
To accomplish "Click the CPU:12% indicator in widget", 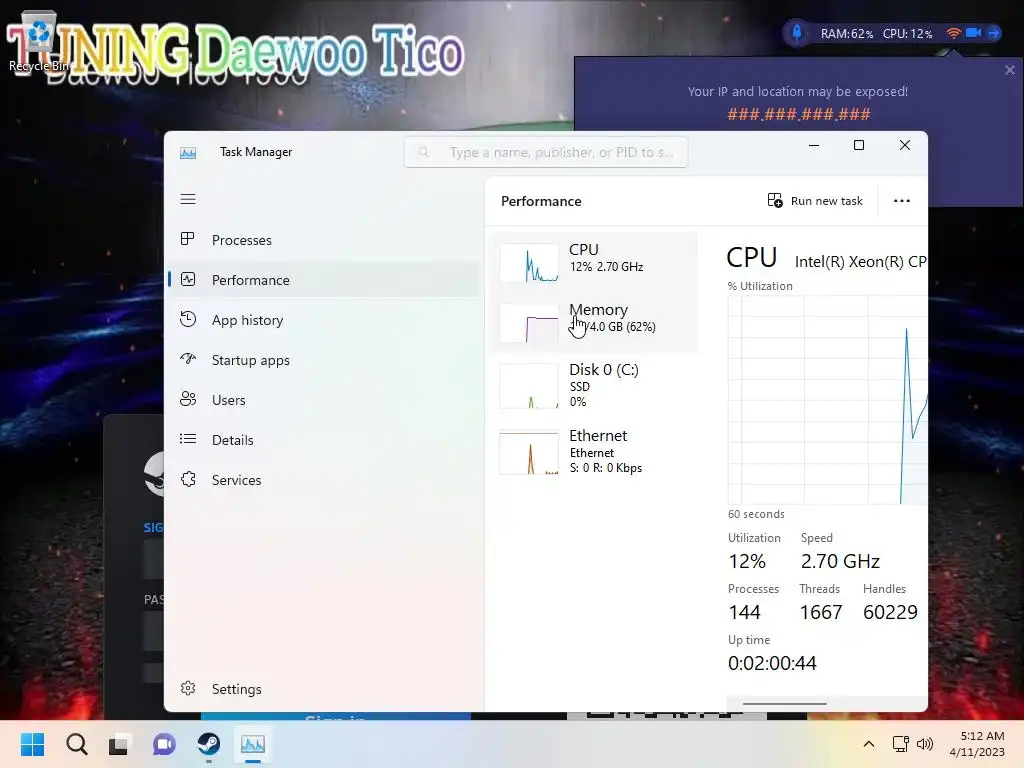I will point(907,33).
